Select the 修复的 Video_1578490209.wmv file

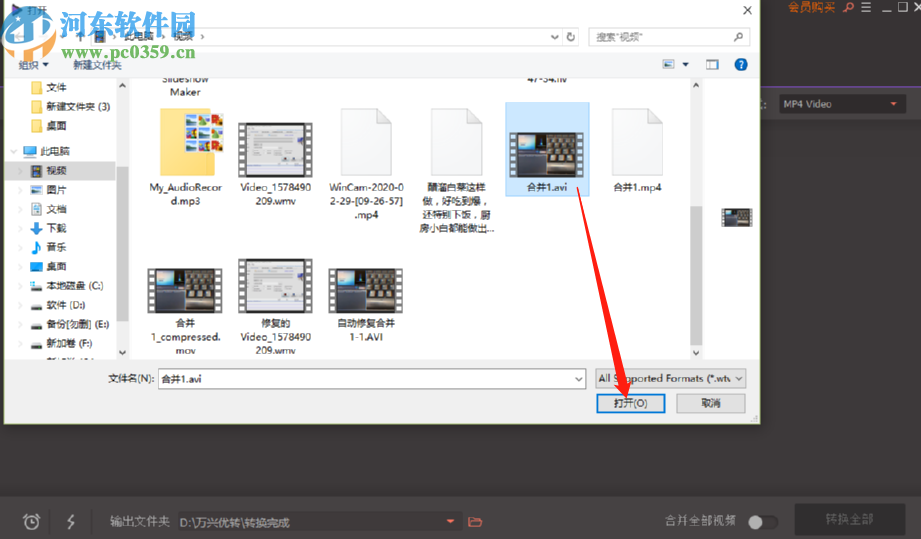tap(275, 306)
